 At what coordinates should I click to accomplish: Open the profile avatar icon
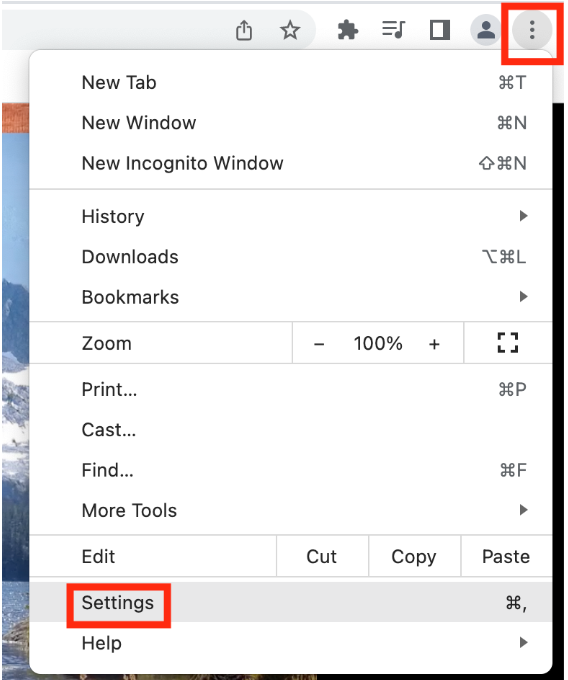point(486,30)
